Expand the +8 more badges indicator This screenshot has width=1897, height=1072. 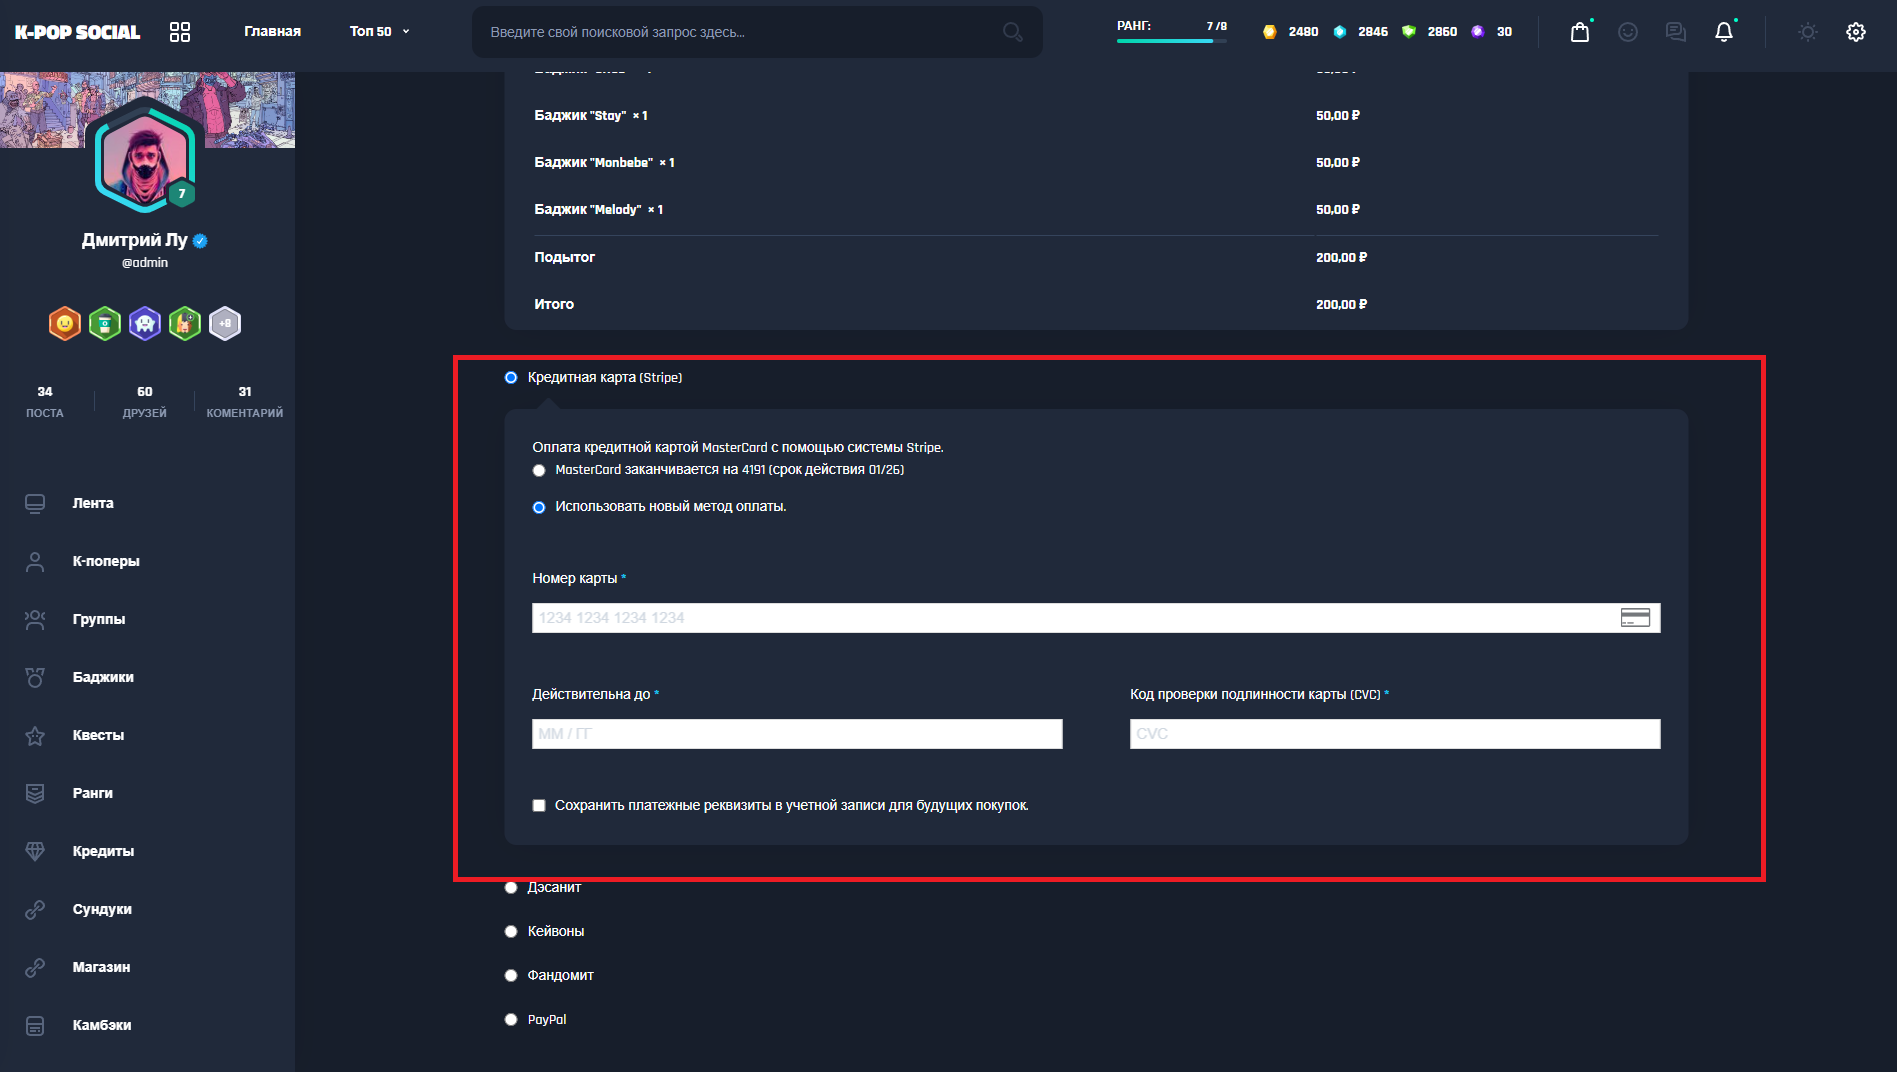225,323
